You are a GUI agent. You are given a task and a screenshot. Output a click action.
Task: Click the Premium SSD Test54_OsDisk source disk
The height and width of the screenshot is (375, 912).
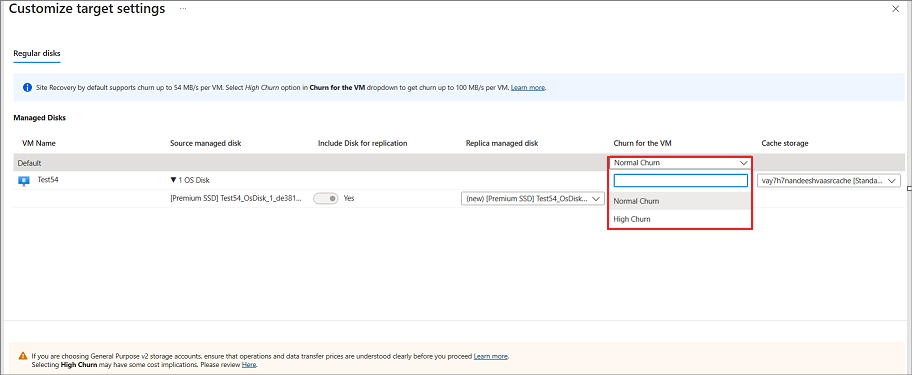coord(236,198)
